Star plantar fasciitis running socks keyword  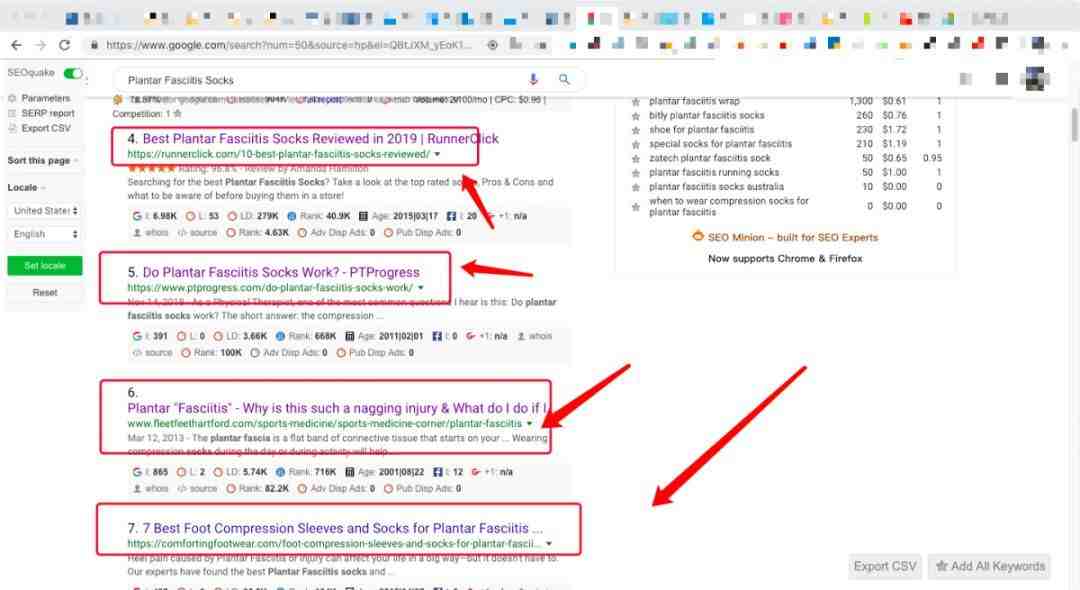point(636,173)
